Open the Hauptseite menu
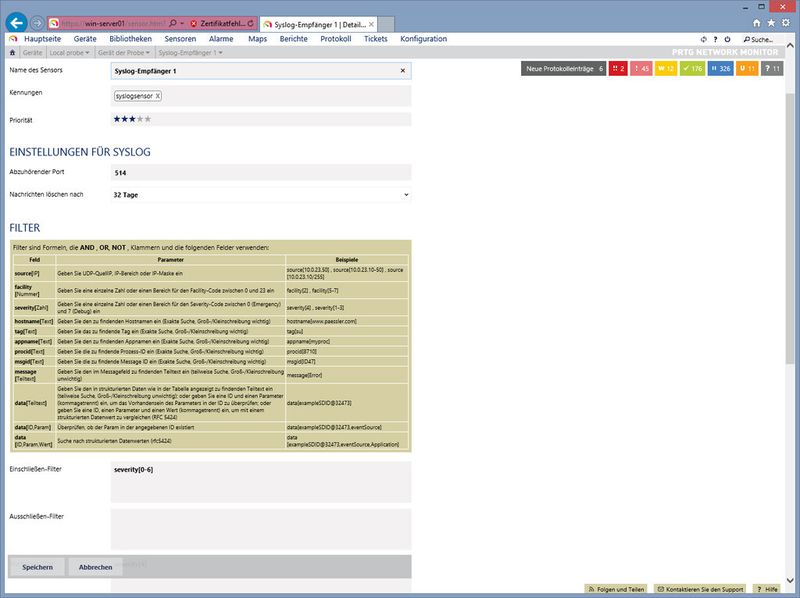 click(x=42, y=39)
